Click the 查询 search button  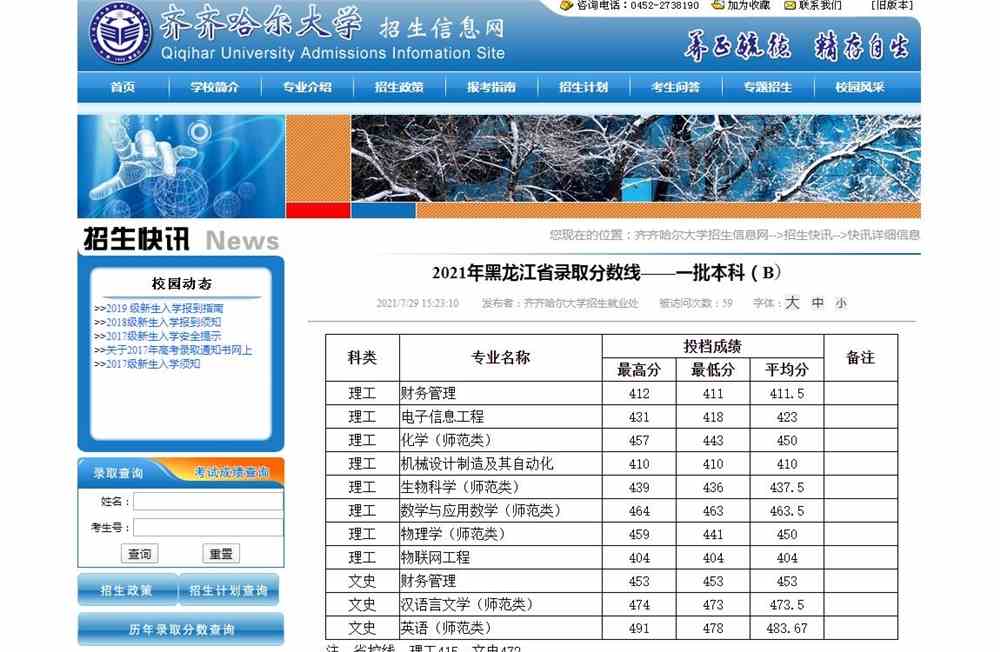coord(140,554)
